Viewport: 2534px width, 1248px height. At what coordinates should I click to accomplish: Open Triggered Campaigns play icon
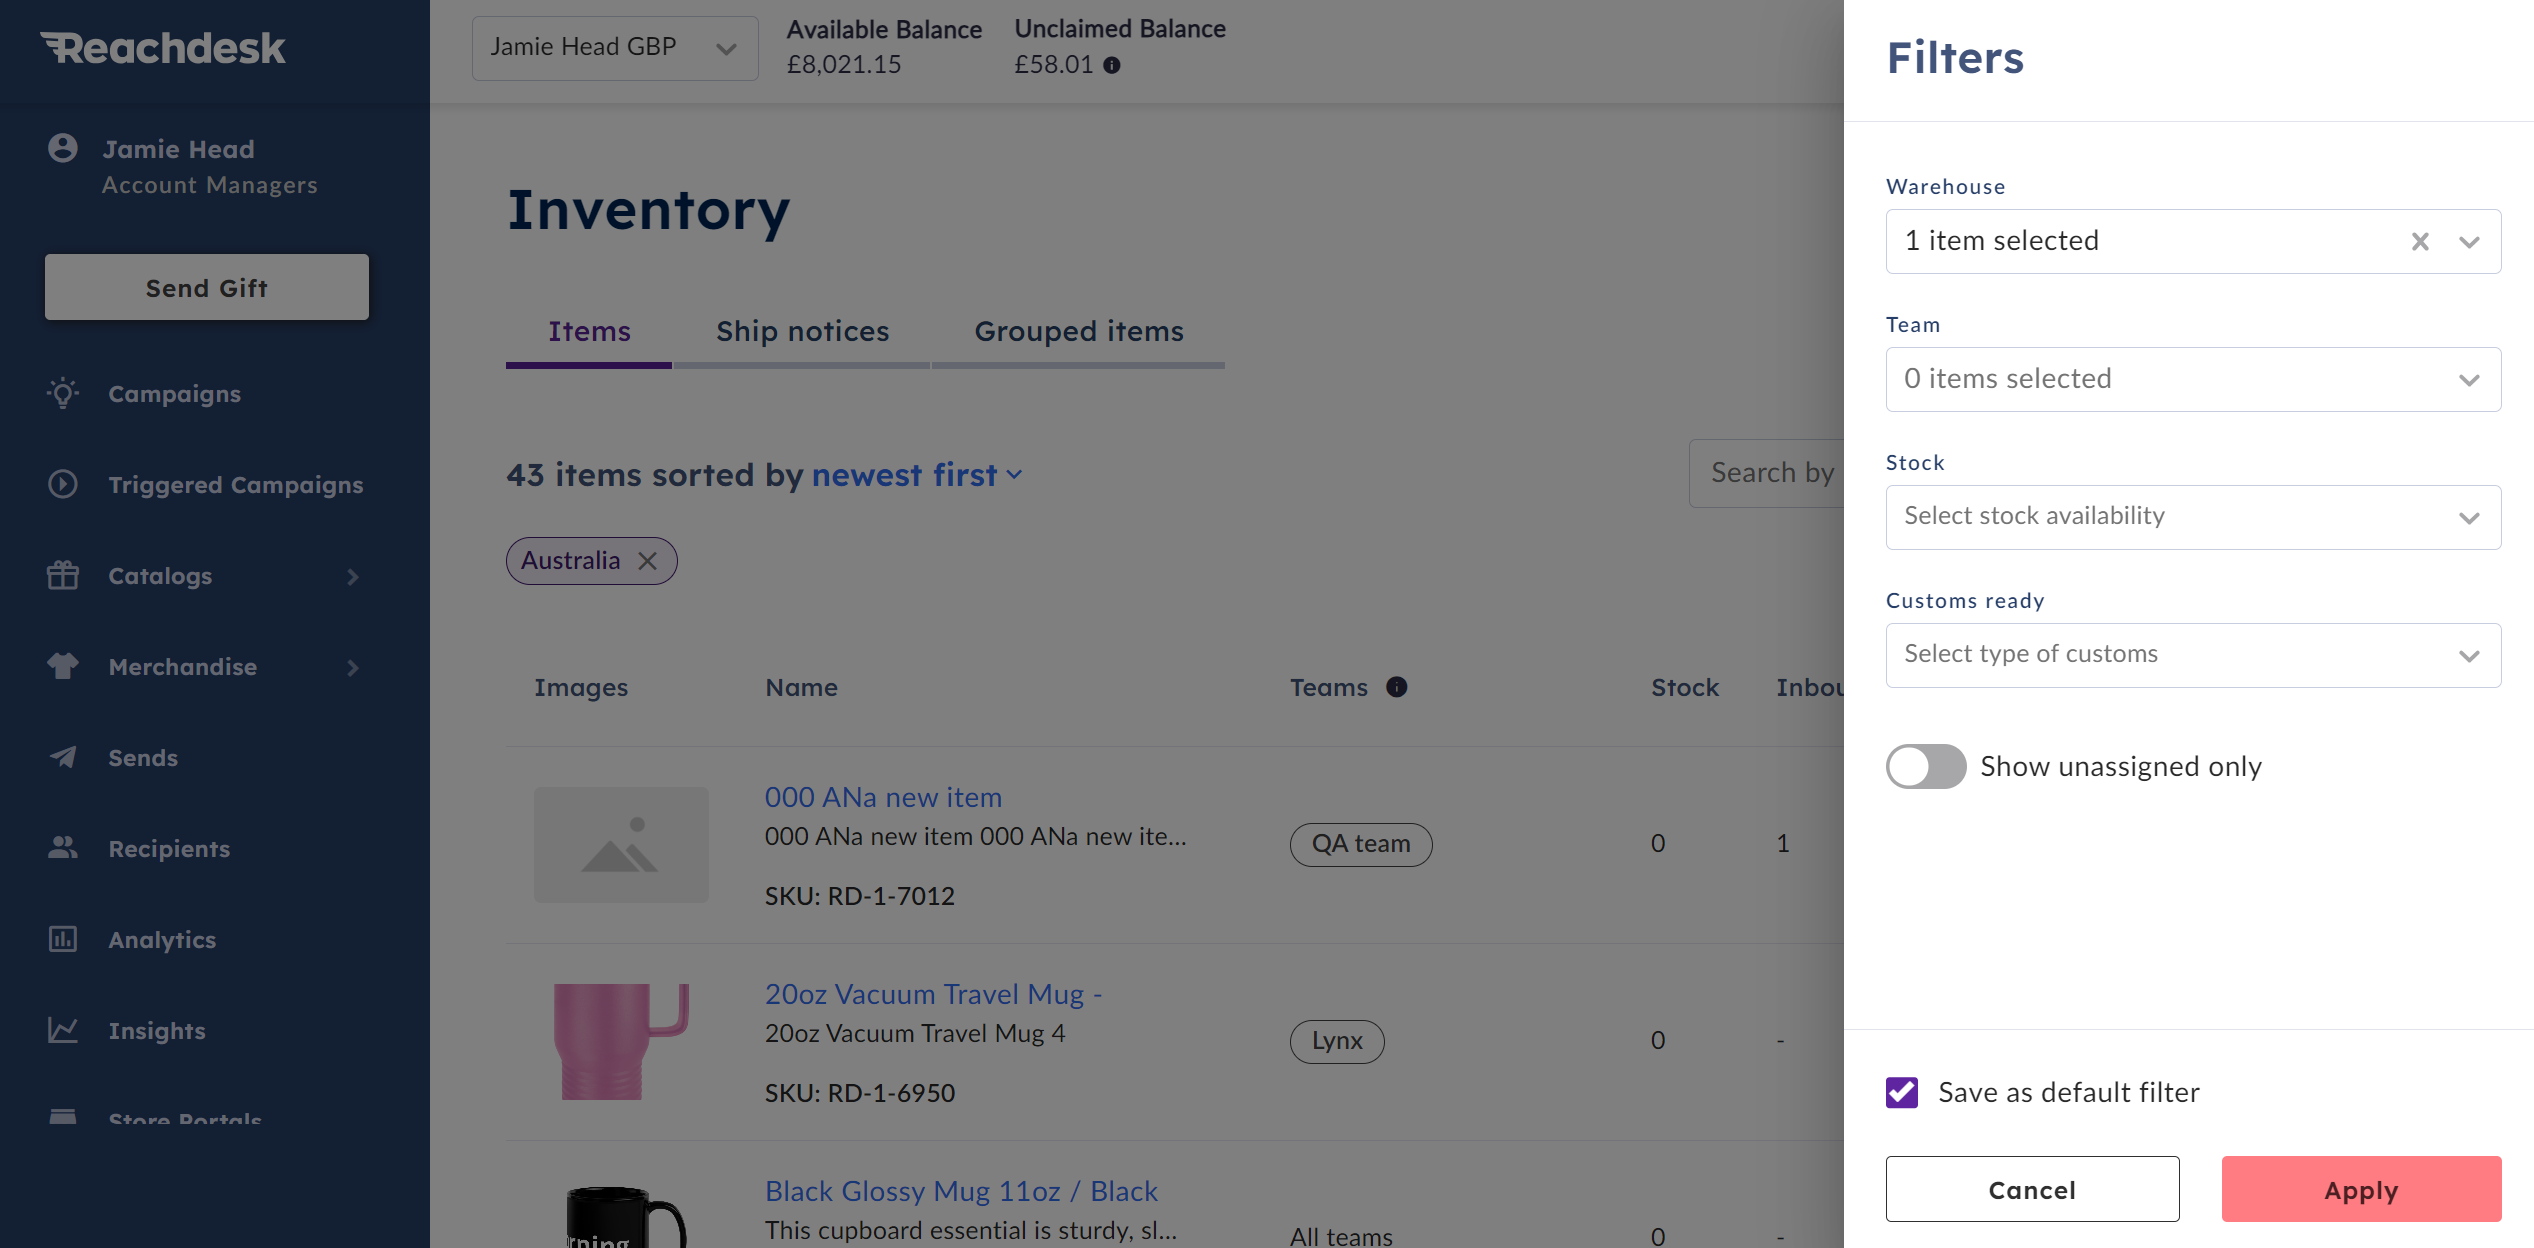[x=63, y=484]
